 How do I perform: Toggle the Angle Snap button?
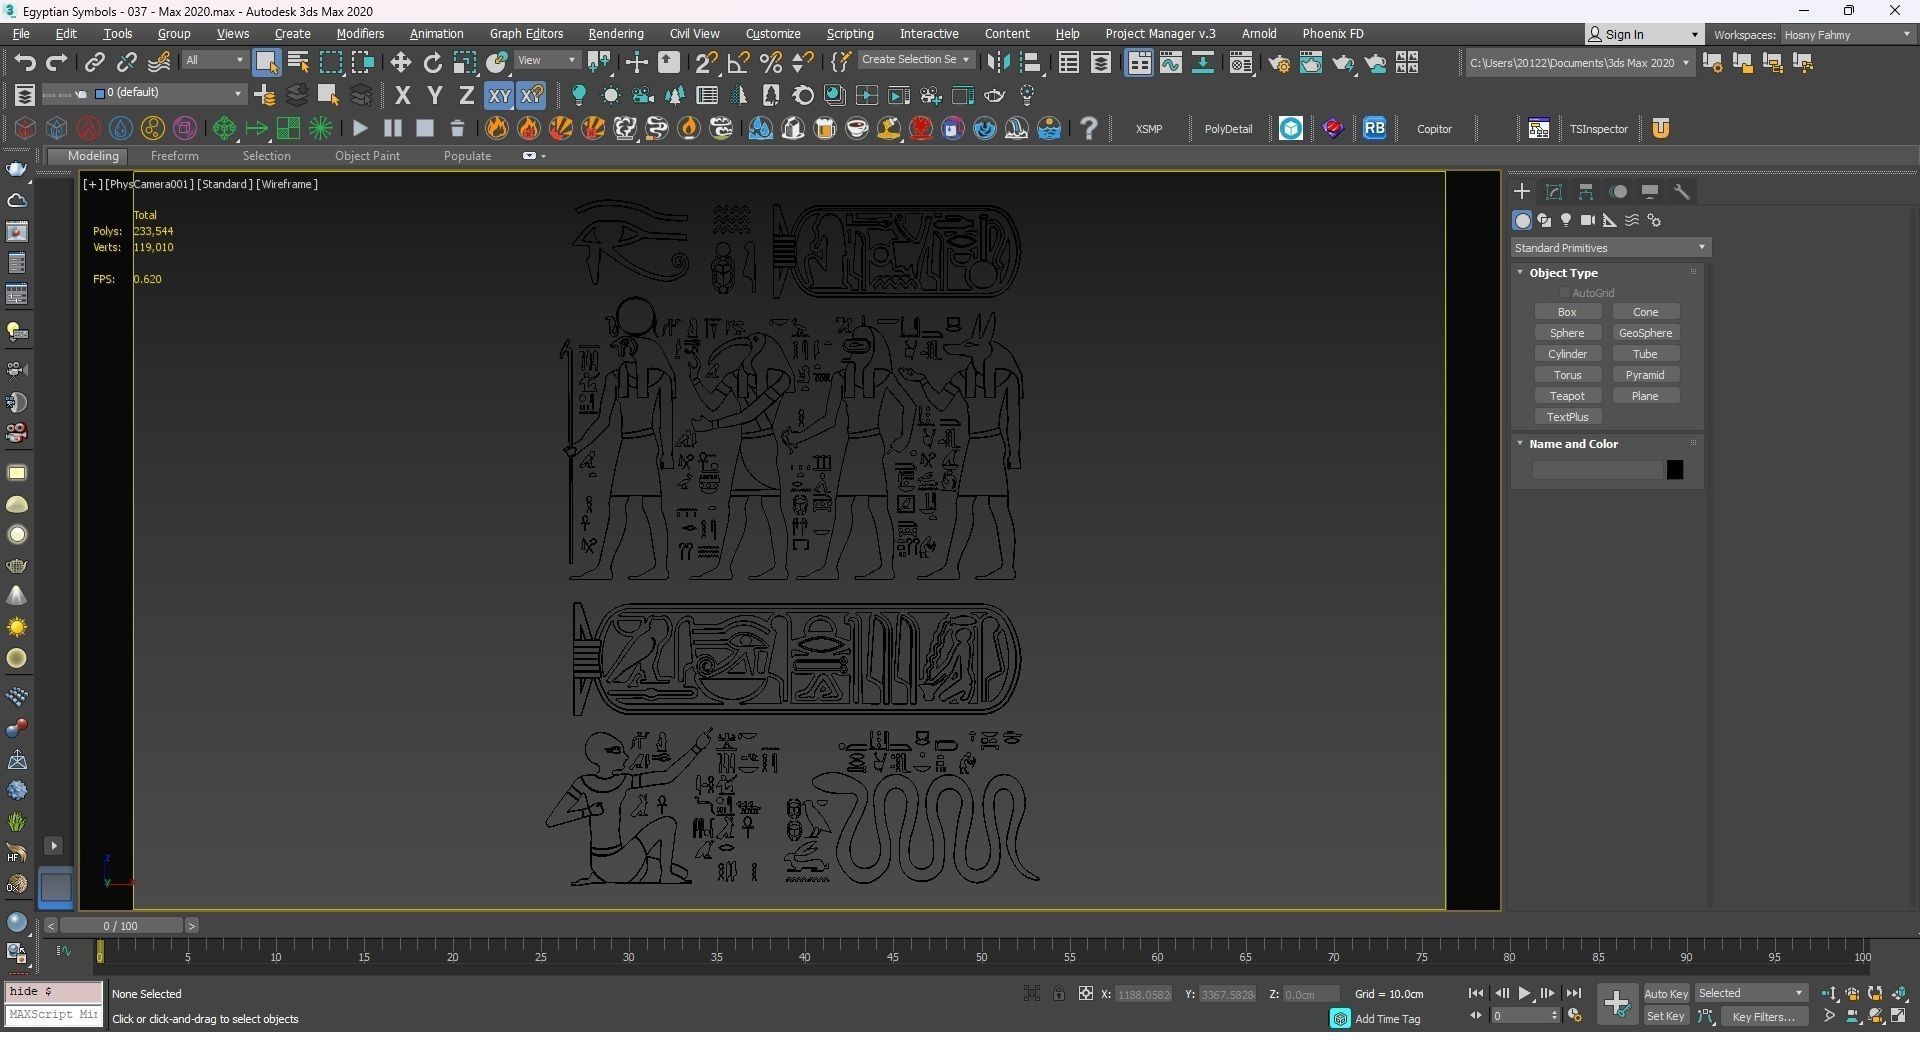[738, 63]
